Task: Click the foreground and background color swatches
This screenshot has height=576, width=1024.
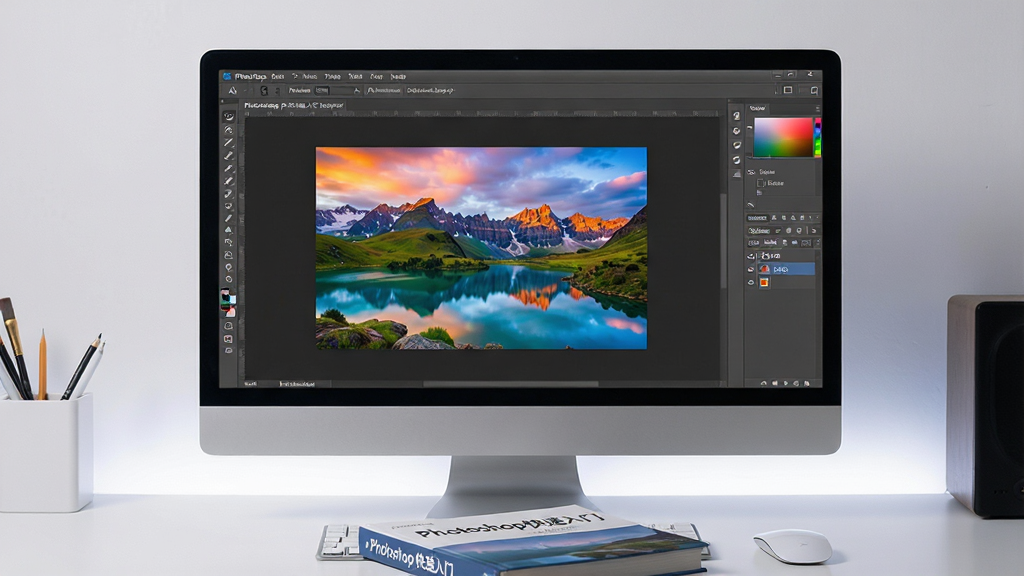Action: 228,304
